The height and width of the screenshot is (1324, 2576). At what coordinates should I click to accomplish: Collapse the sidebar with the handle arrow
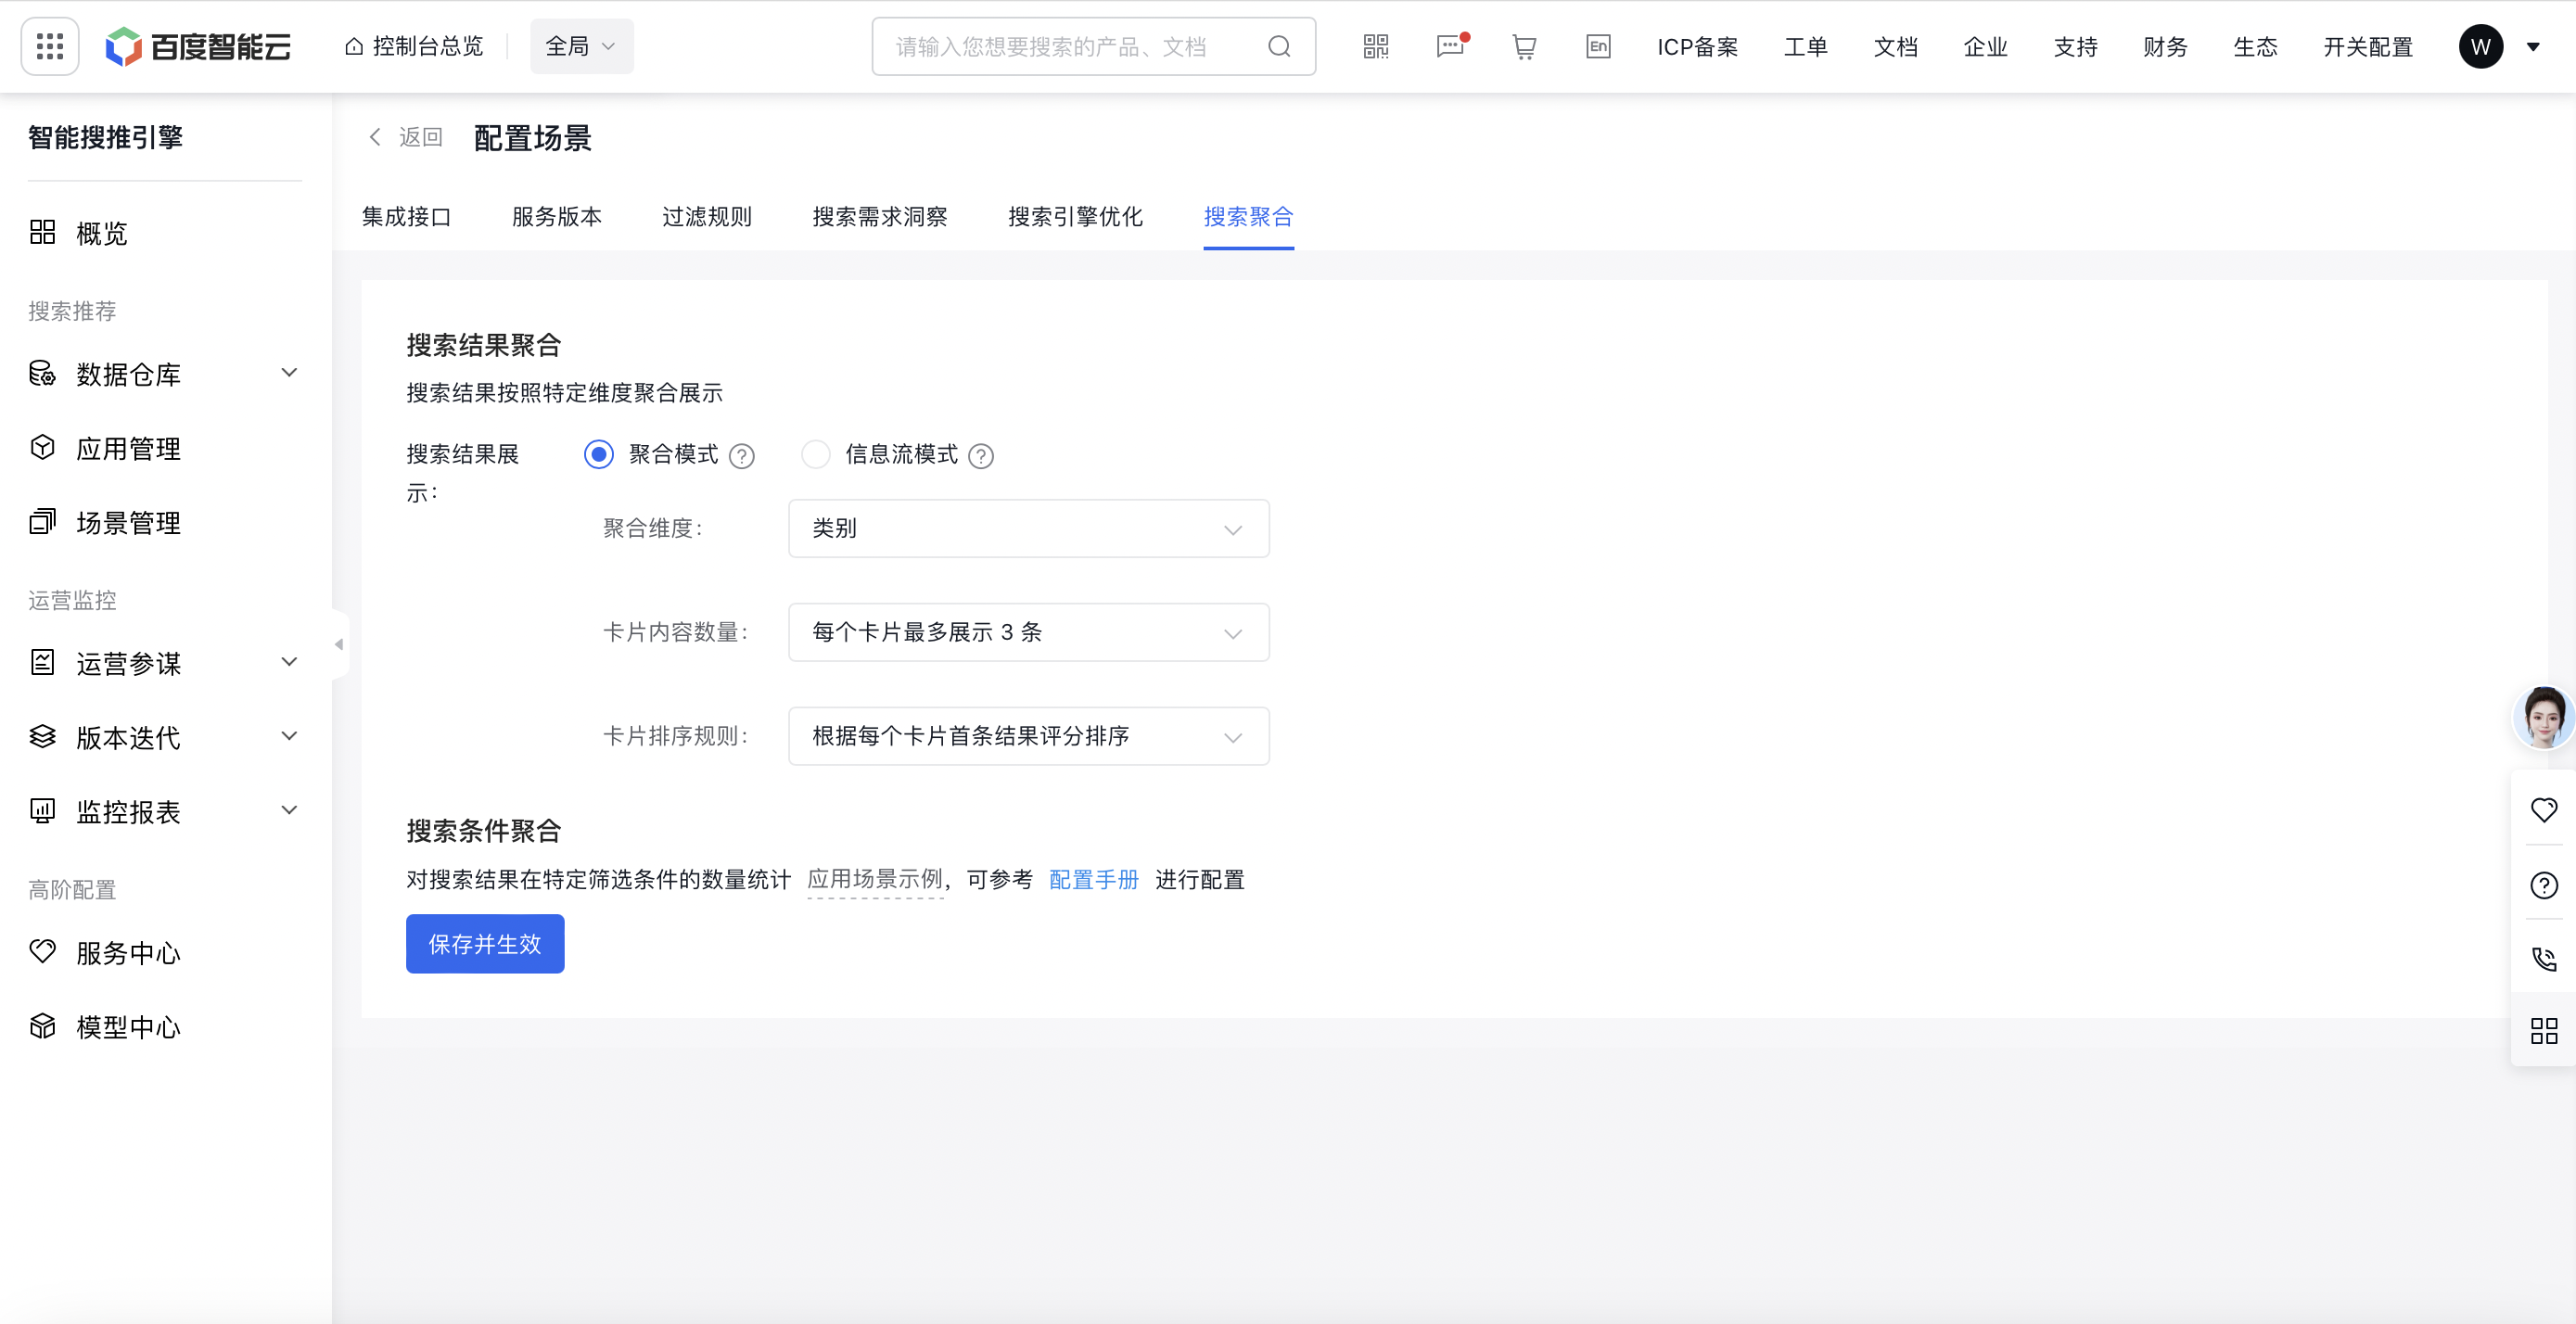339,644
